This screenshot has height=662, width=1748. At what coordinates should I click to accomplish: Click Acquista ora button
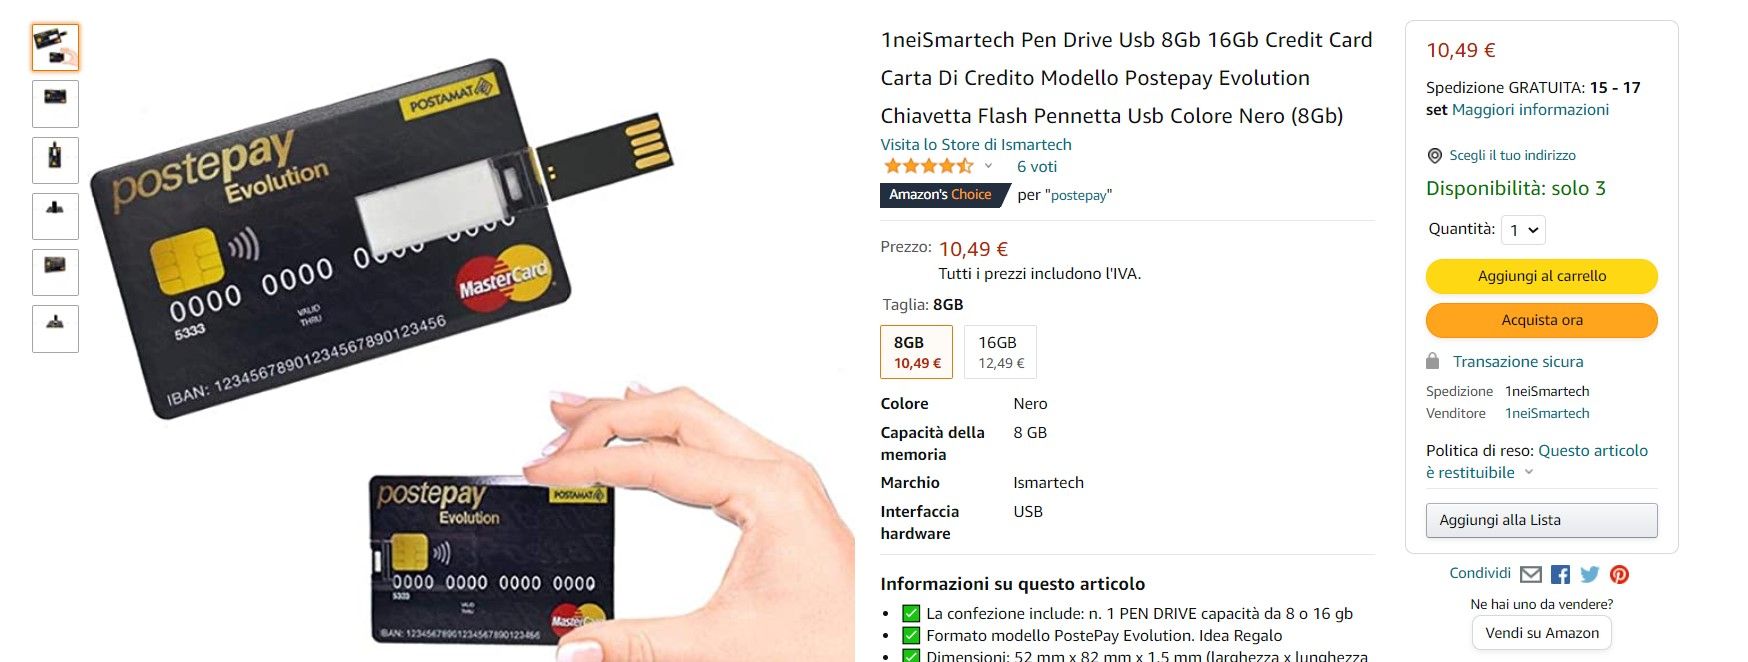(x=1541, y=320)
